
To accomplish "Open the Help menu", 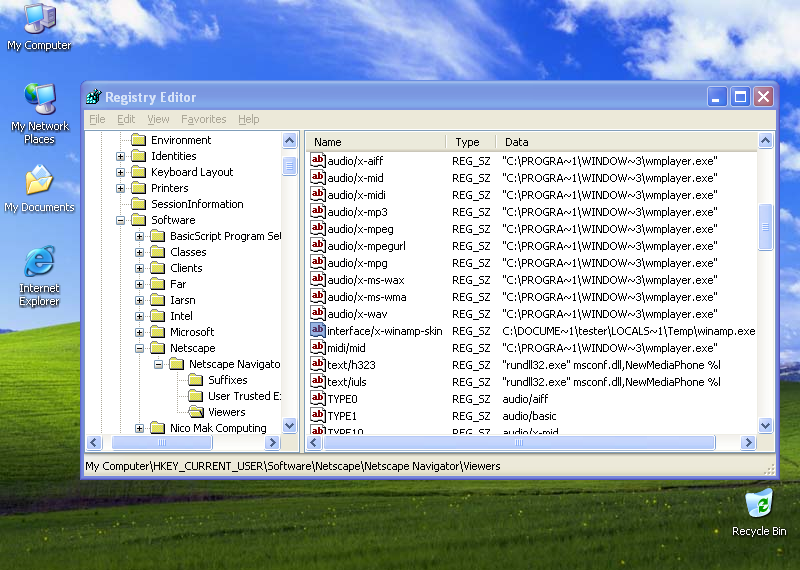I will pos(248,119).
